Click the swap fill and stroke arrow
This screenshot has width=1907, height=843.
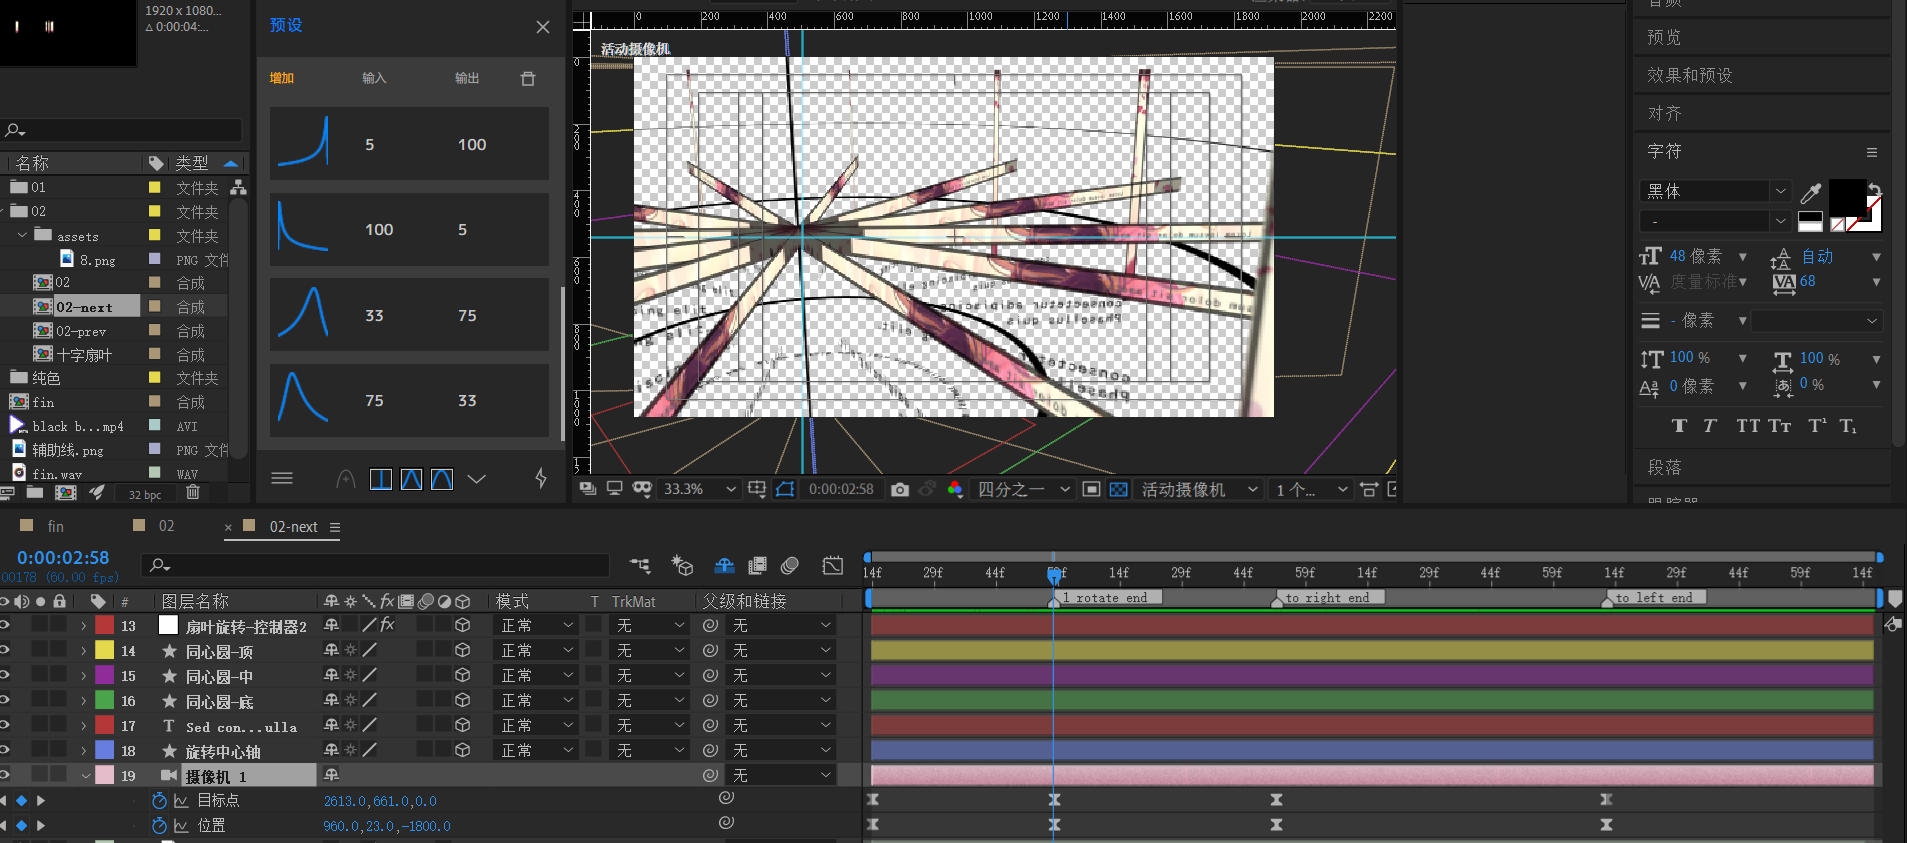tap(1875, 190)
